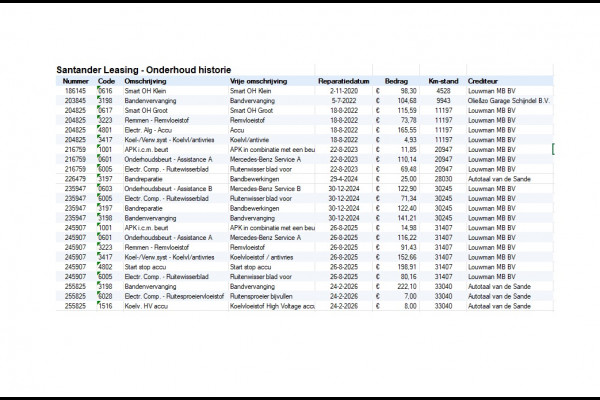Click amount cell 98,30
The width and height of the screenshot is (600, 400).
point(408,91)
